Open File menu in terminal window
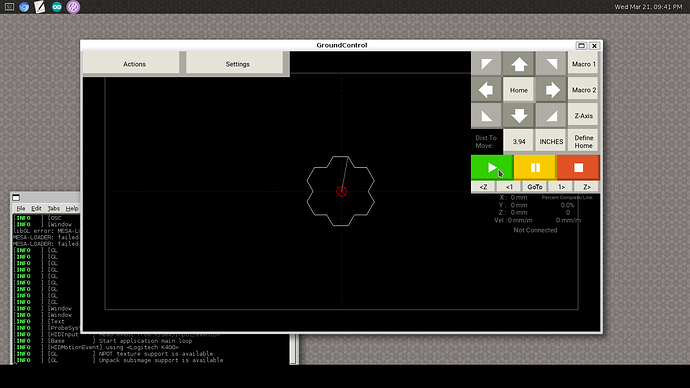Screen dimensions: 690x388 [x=21, y=209]
